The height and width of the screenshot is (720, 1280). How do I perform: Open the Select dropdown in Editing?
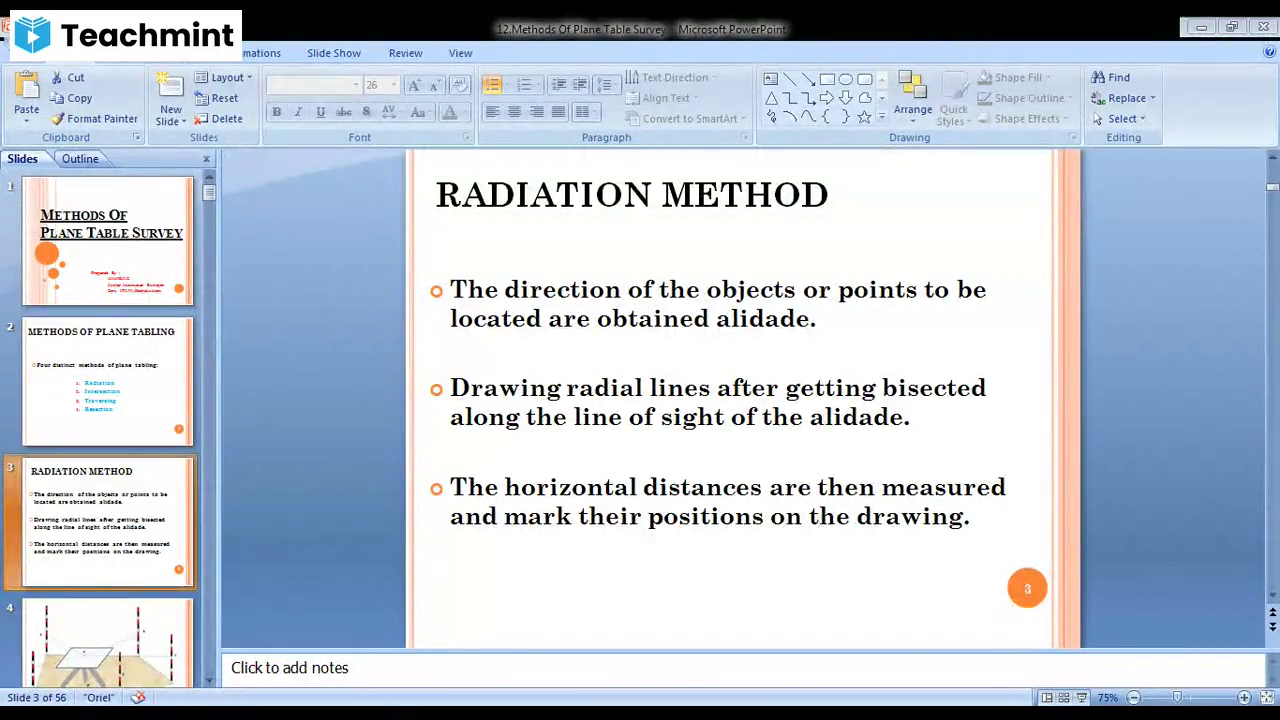[x=1119, y=118]
